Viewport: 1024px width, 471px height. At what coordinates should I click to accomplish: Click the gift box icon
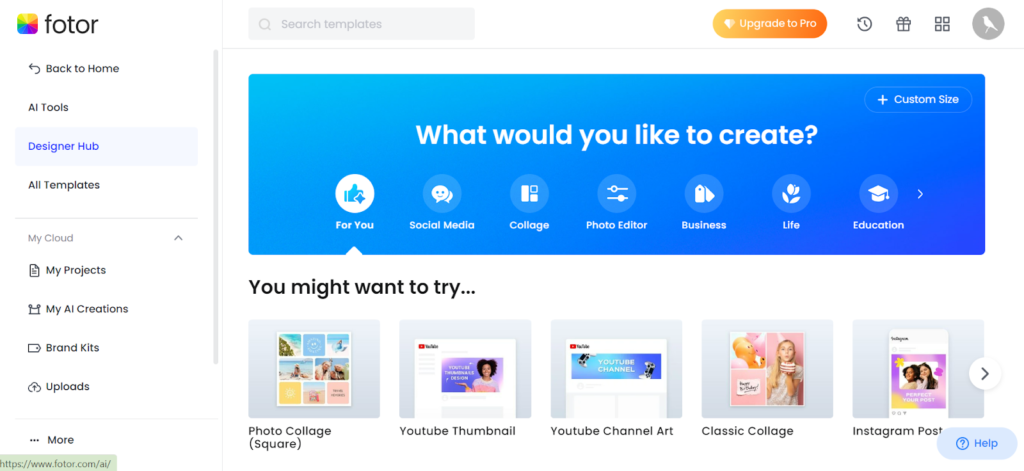point(903,24)
